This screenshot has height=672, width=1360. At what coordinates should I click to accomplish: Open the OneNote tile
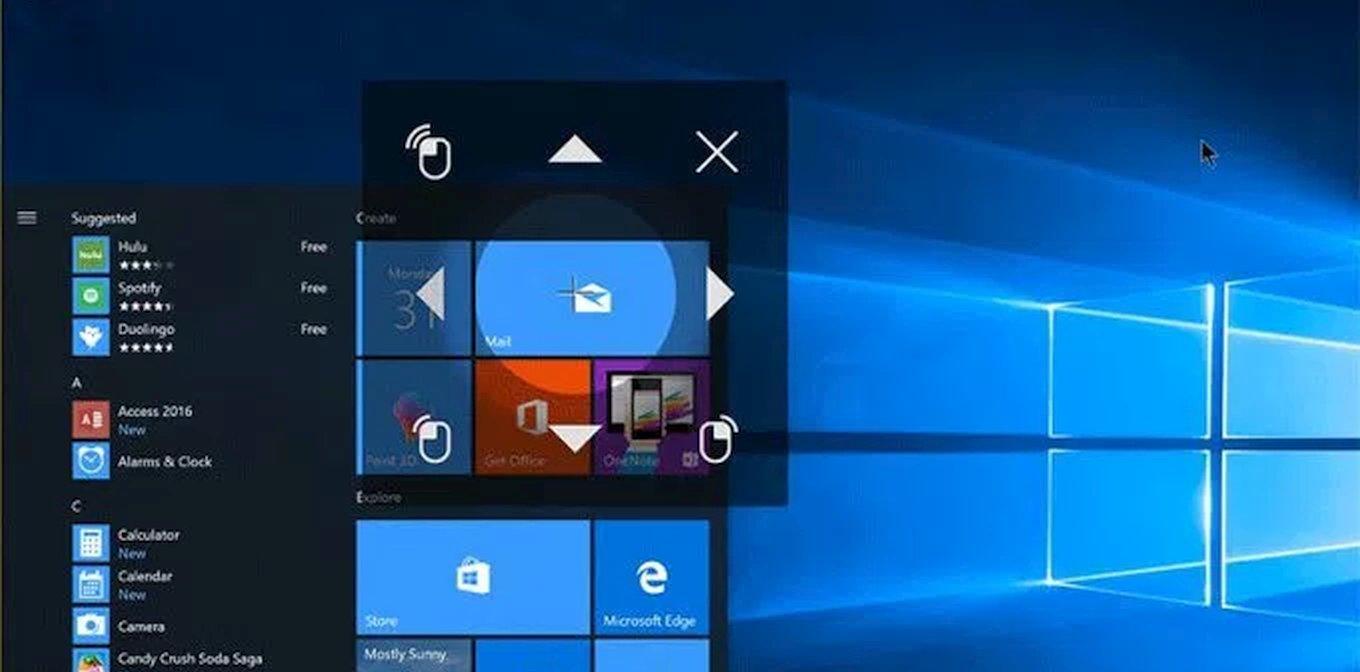click(x=652, y=417)
